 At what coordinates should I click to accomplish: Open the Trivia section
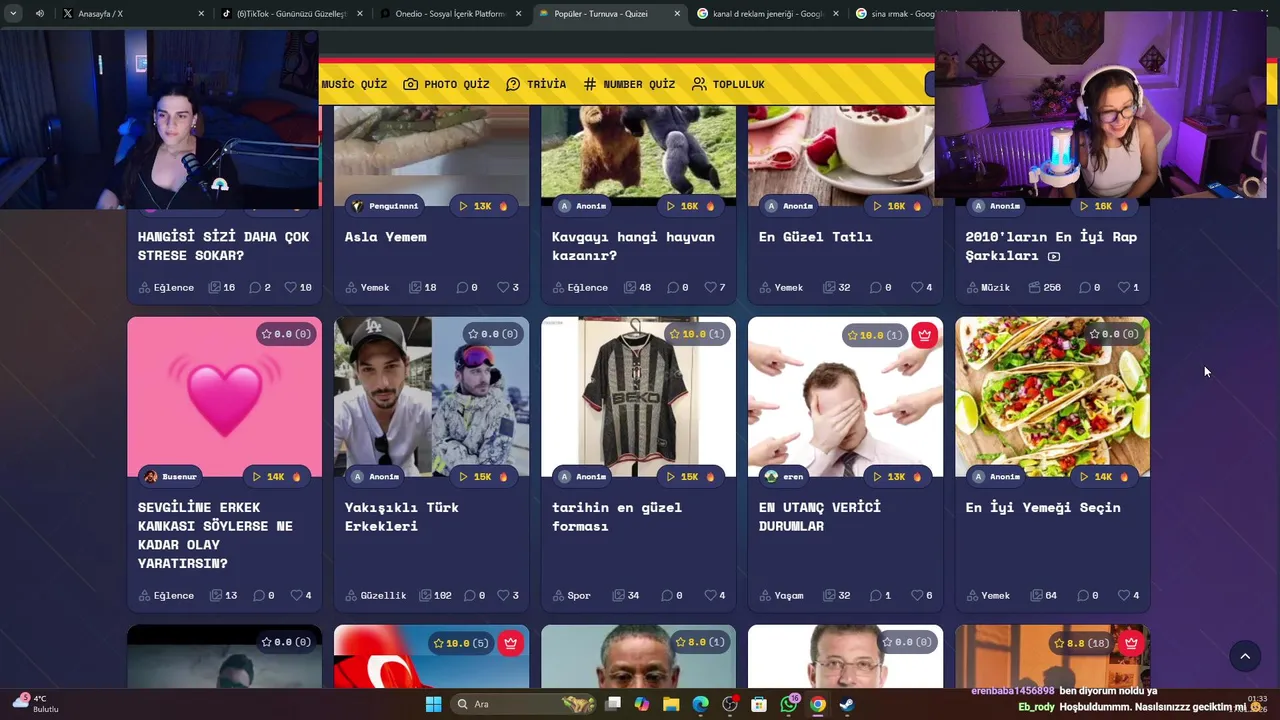pos(536,84)
